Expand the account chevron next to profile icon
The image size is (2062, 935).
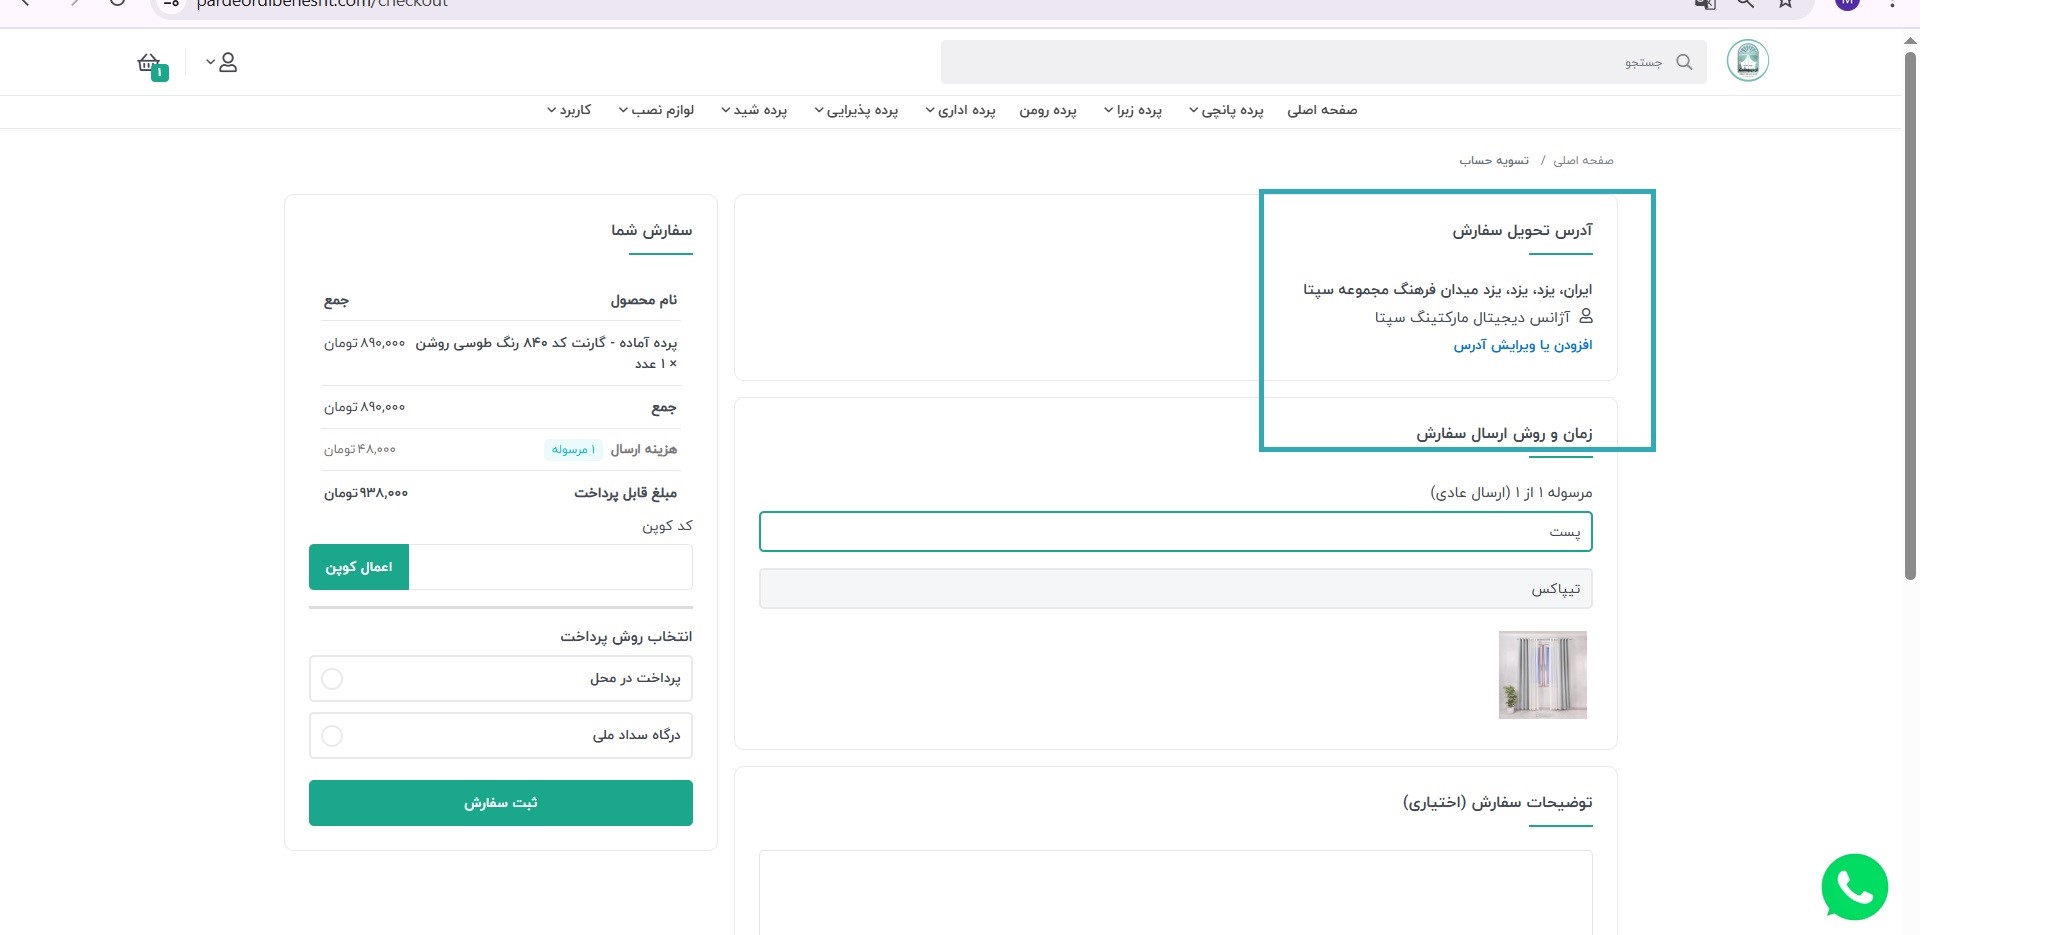tap(209, 62)
